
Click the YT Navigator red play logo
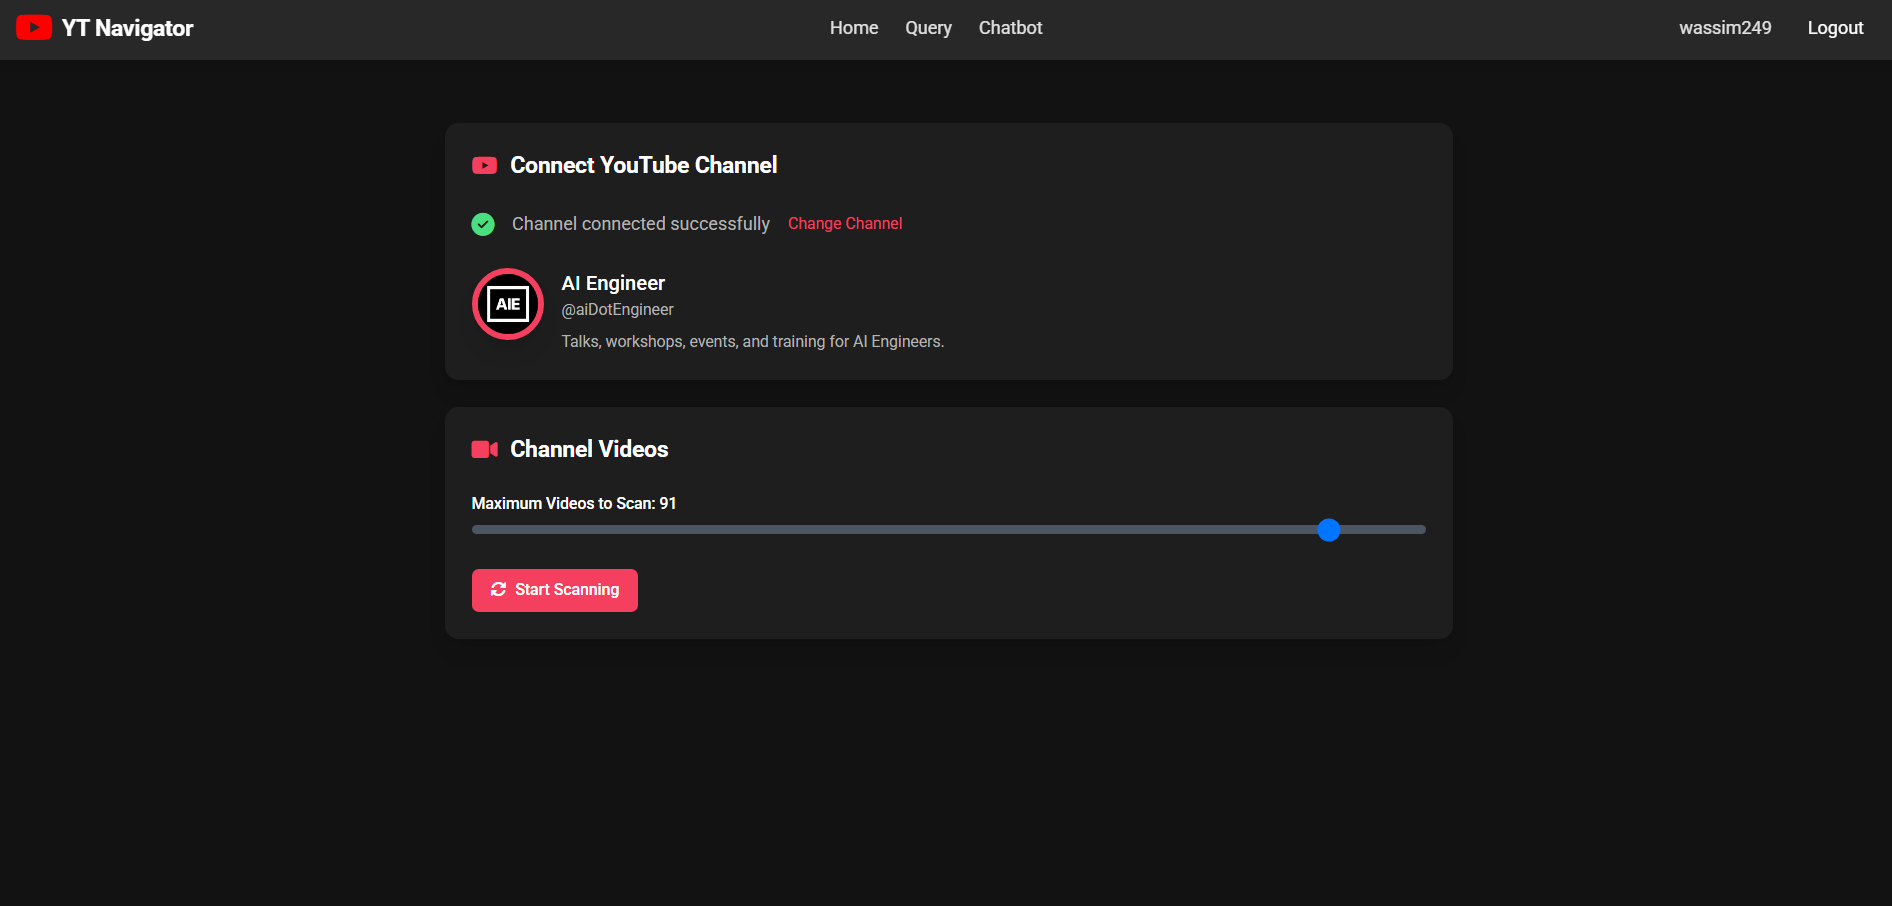pyautogui.click(x=34, y=28)
